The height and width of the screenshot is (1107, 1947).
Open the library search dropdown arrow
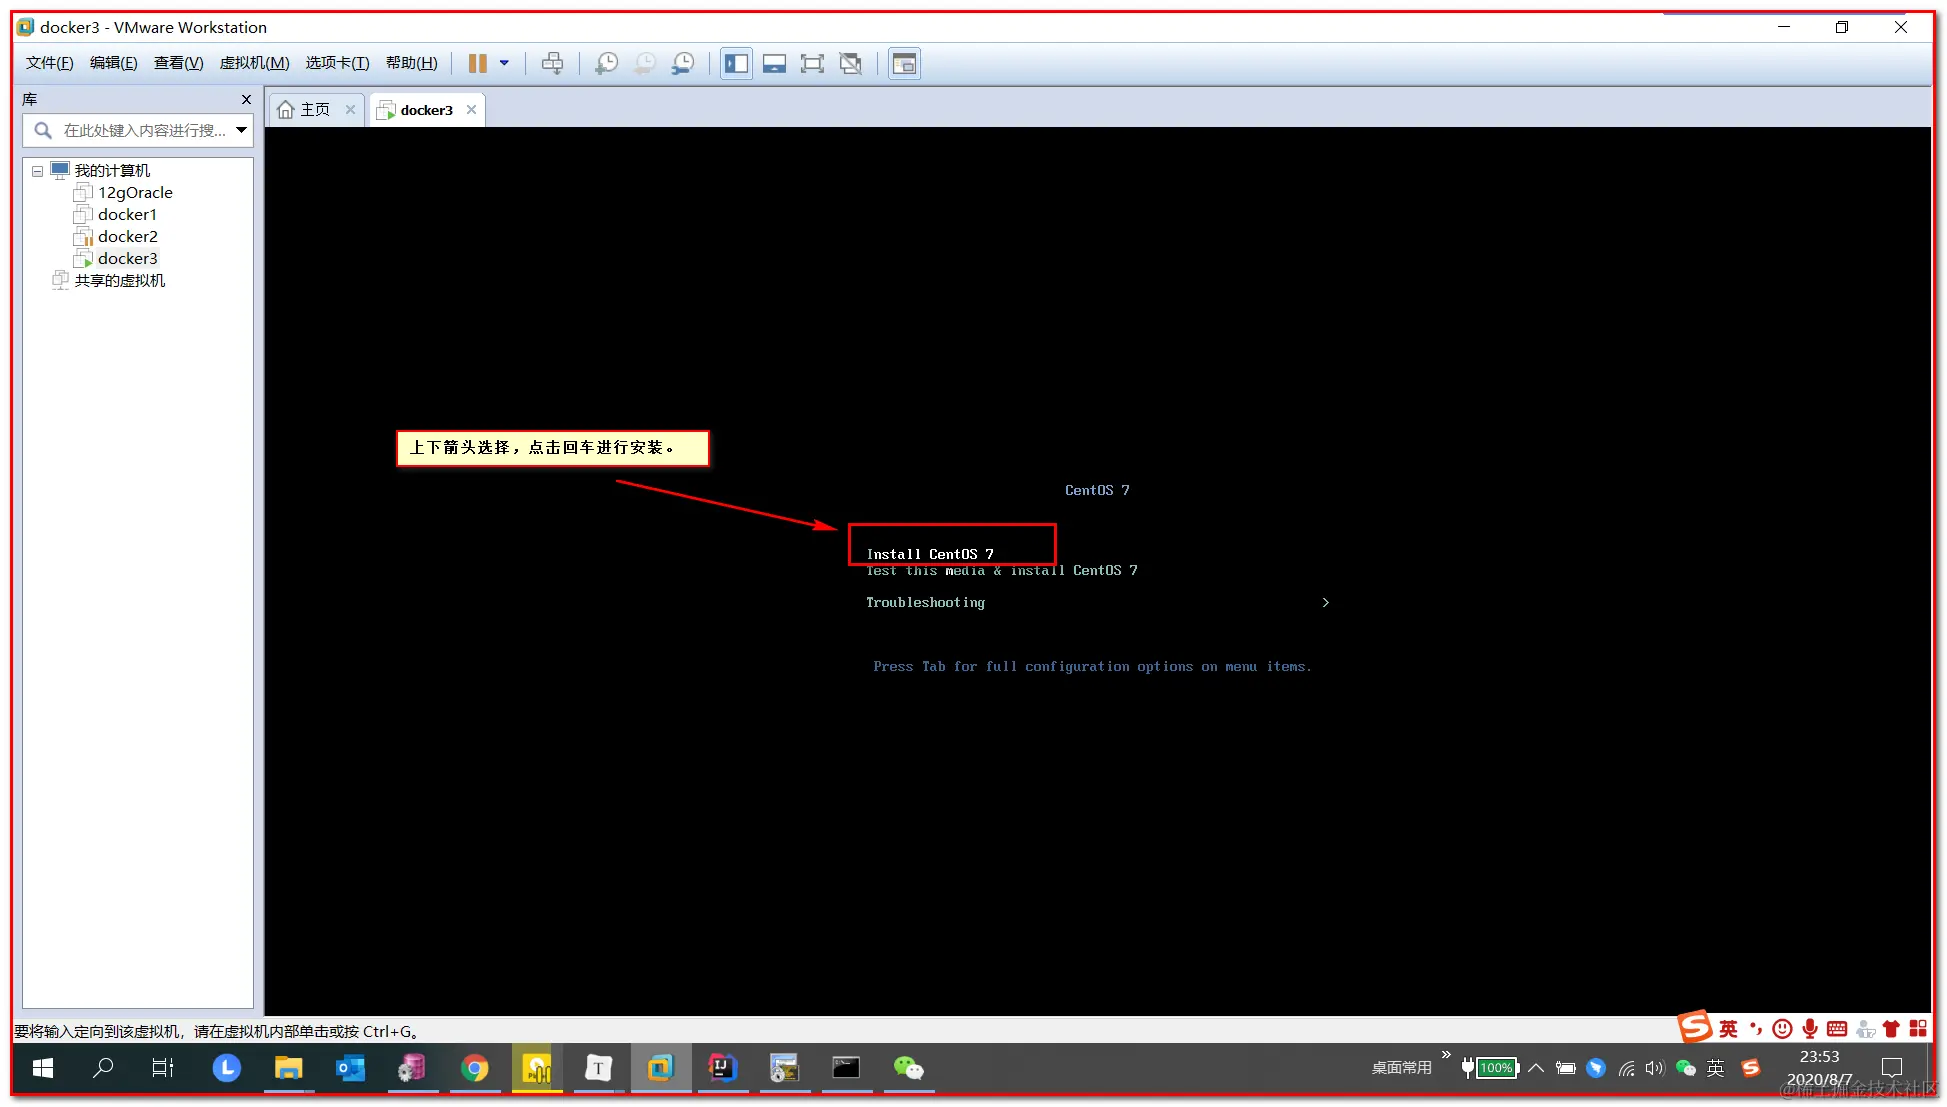[x=241, y=130]
